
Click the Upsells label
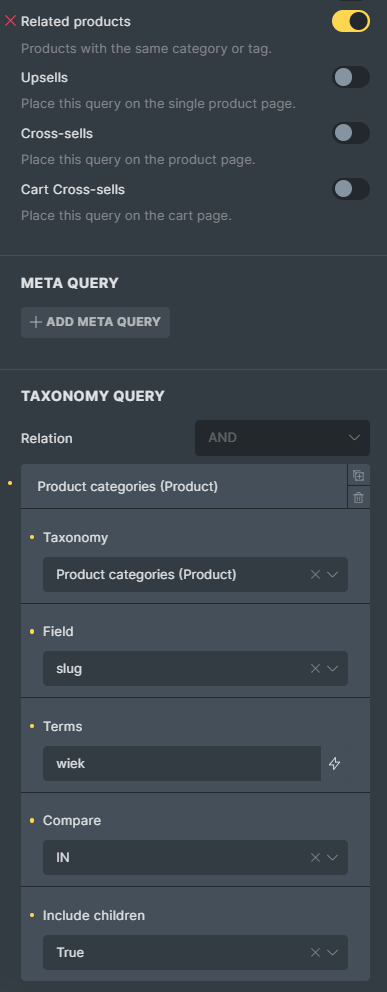[44, 78]
